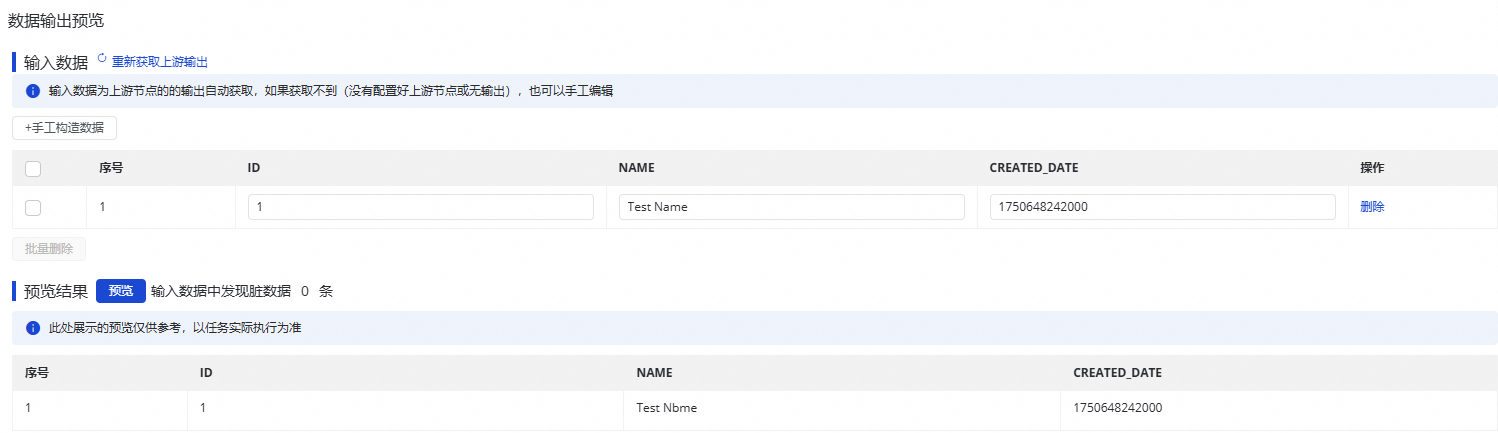Click the ID header in the preview result table
The width and height of the screenshot is (1498, 433).
[x=206, y=373]
